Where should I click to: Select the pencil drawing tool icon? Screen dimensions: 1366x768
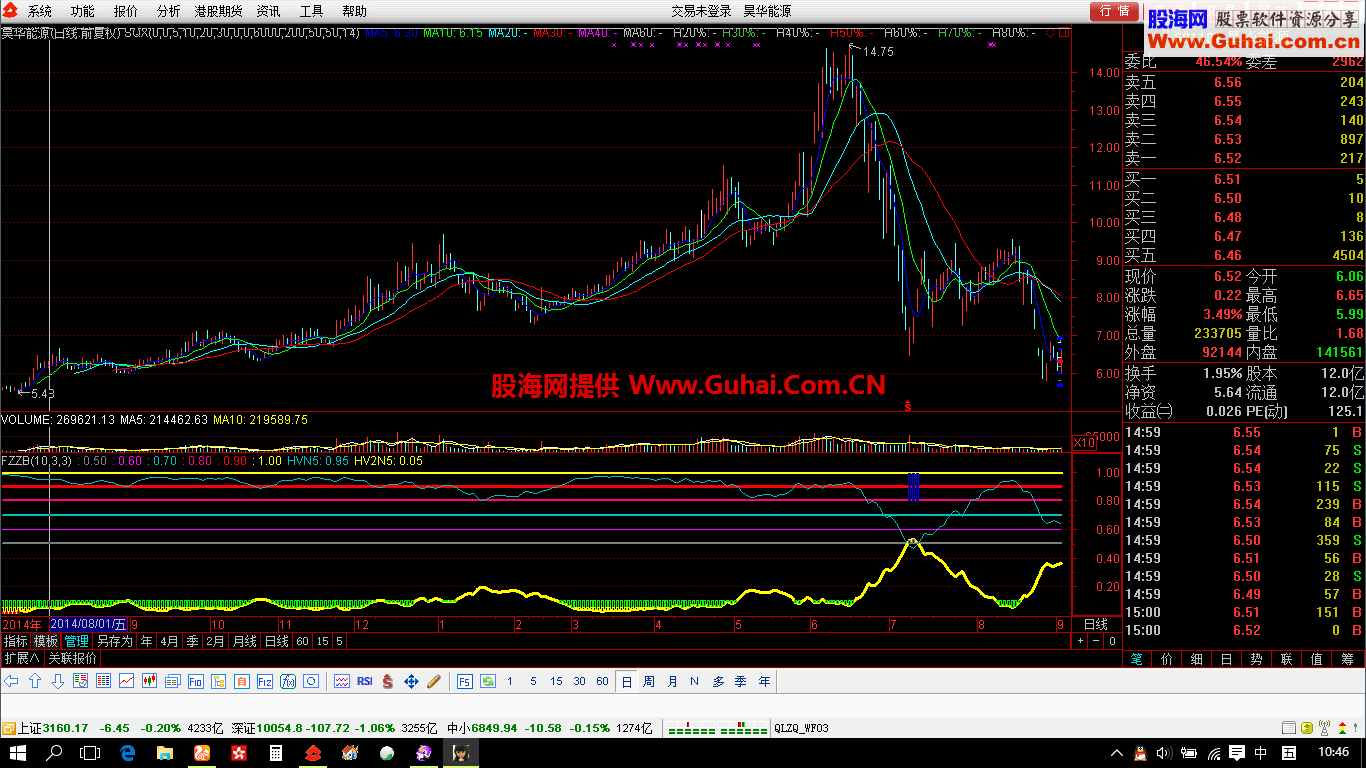[434, 681]
